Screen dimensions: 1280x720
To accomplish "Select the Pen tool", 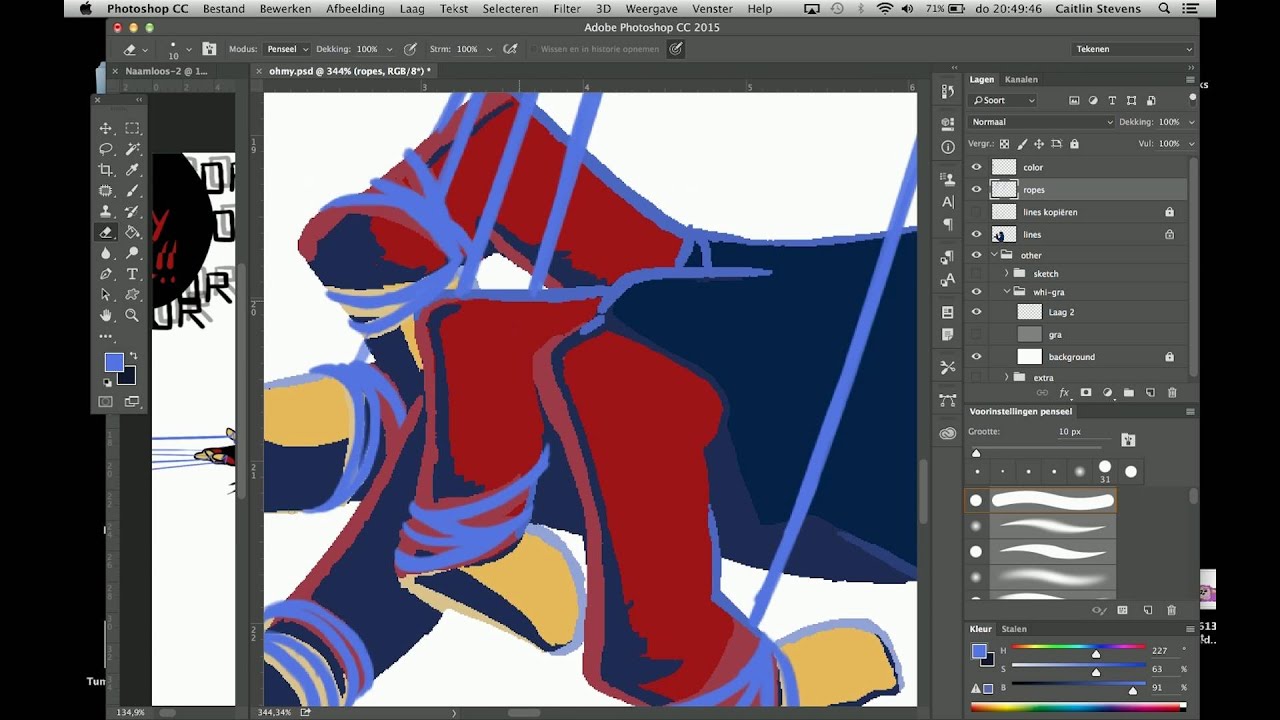I will (106, 274).
